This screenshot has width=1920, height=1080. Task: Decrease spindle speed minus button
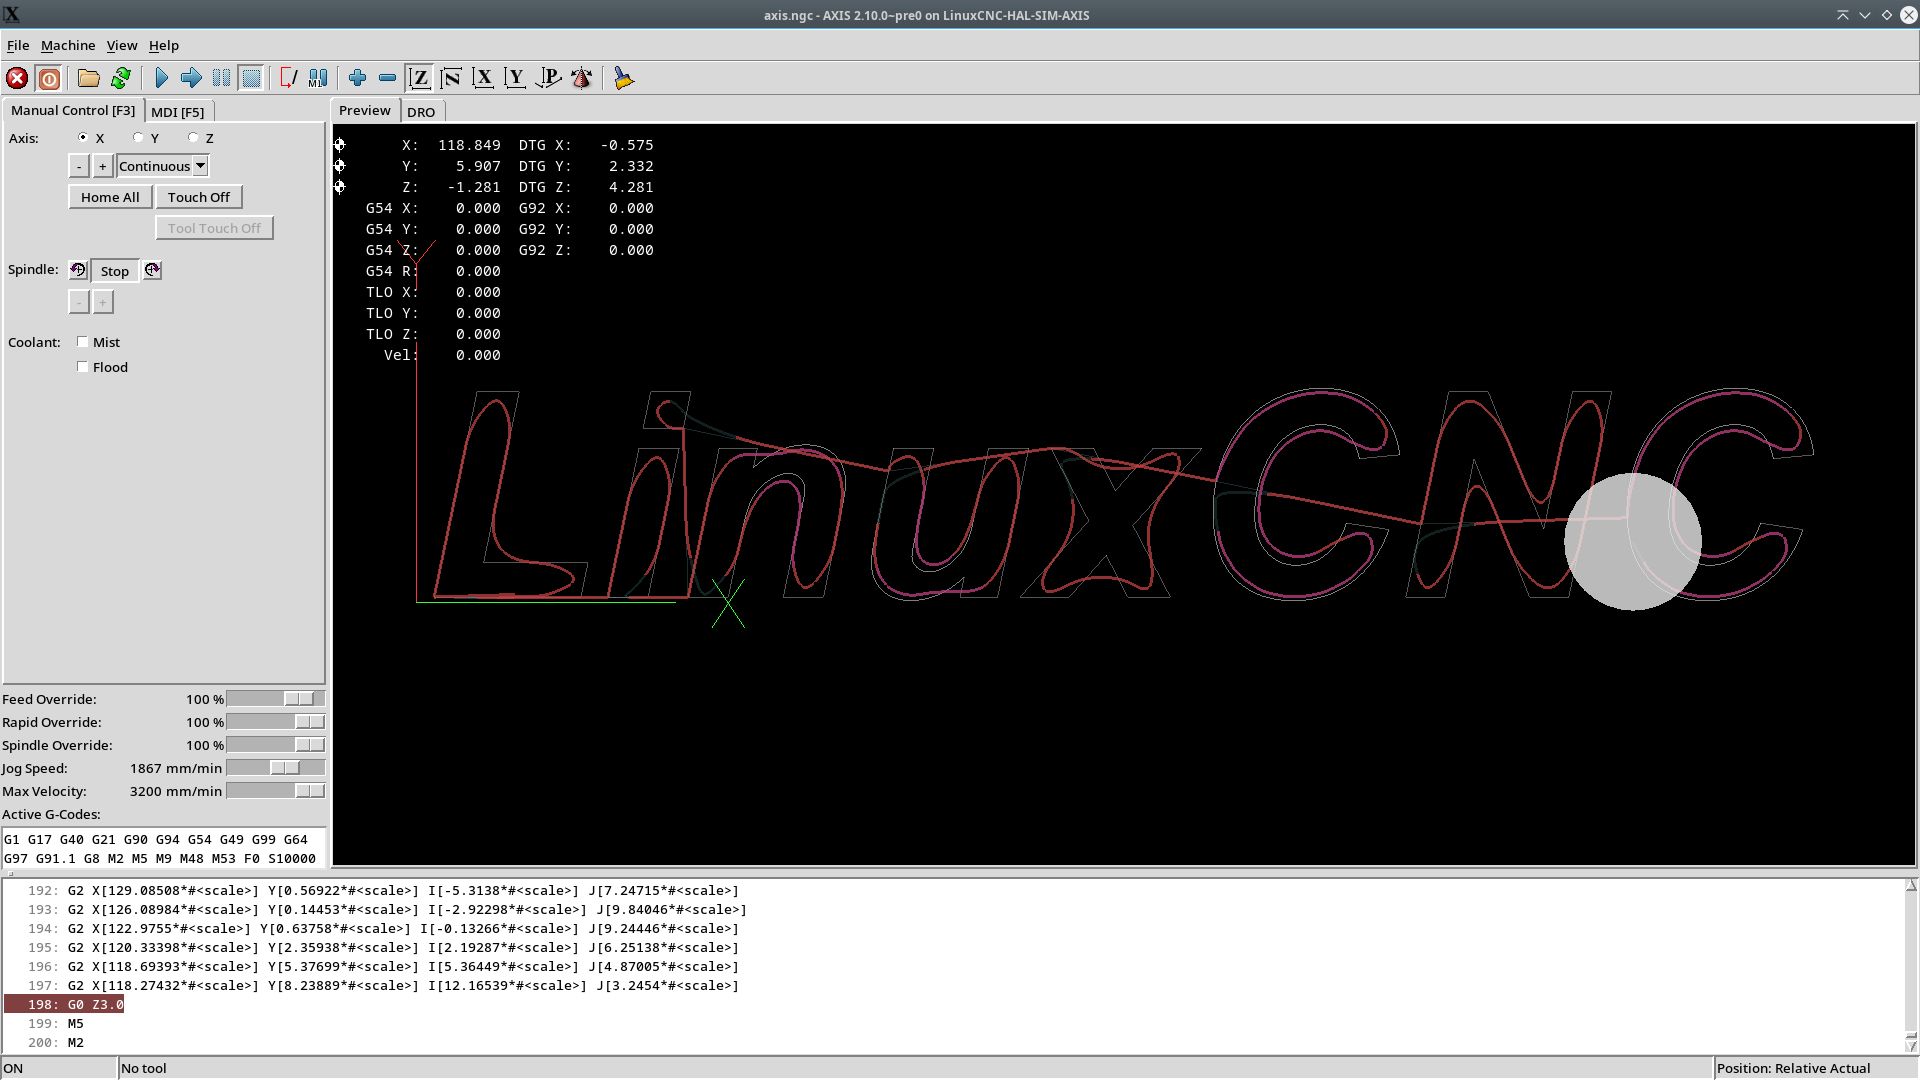(79, 302)
